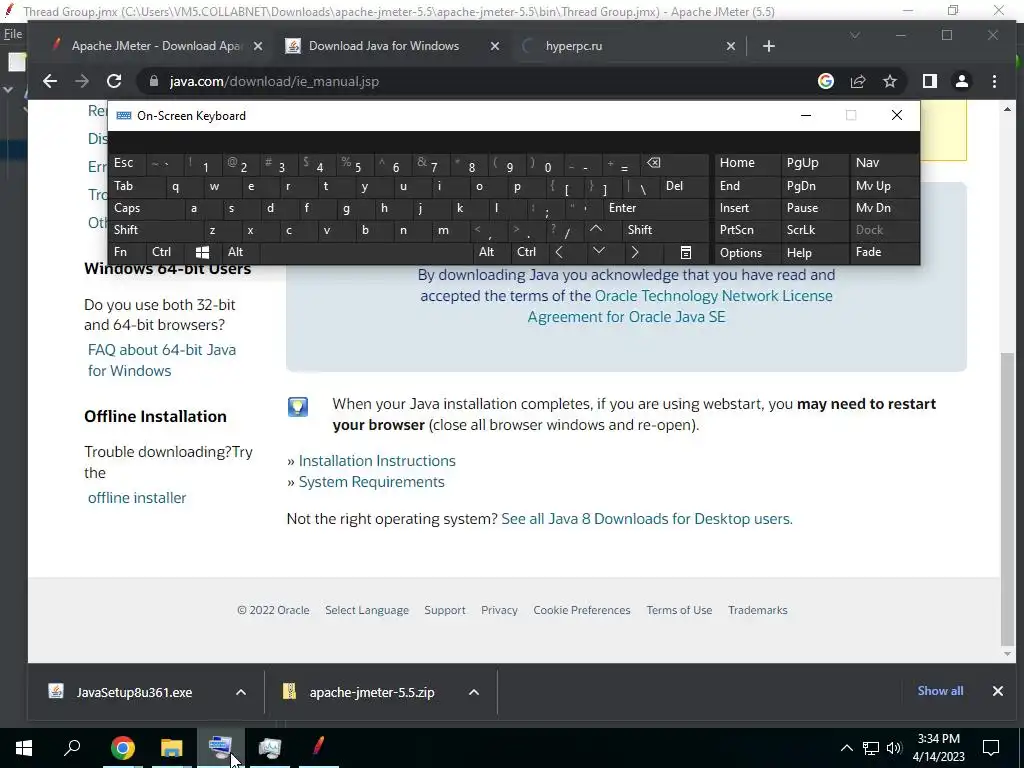Open the JavaSetup8u361.exe downloaded file
Viewport: 1024px width, 768px height.
pyautogui.click(x=134, y=692)
